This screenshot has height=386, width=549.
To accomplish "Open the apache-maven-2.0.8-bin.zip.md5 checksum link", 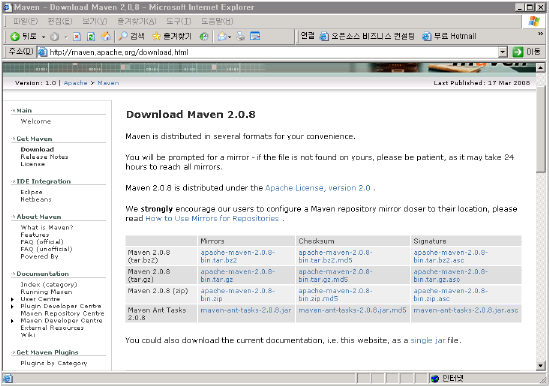I will (x=335, y=295).
